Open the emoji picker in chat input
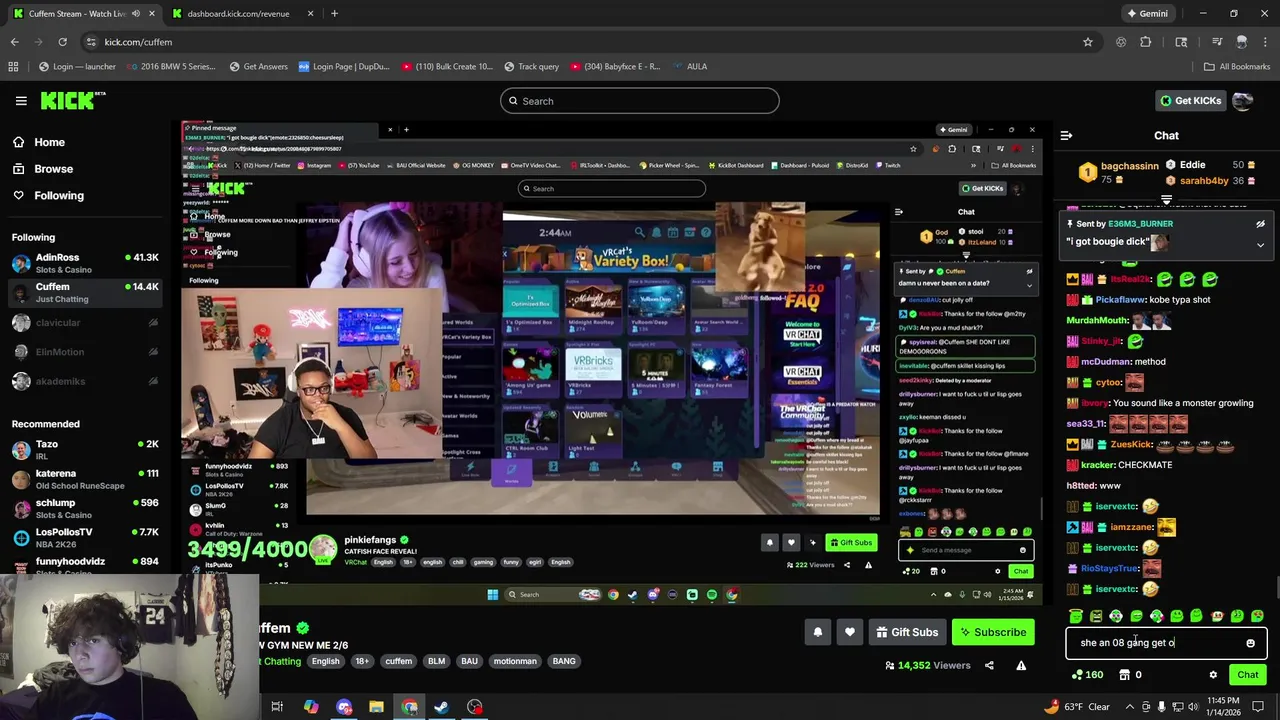Image resolution: width=1280 pixels, height=720 pixels. (1250, 643)
